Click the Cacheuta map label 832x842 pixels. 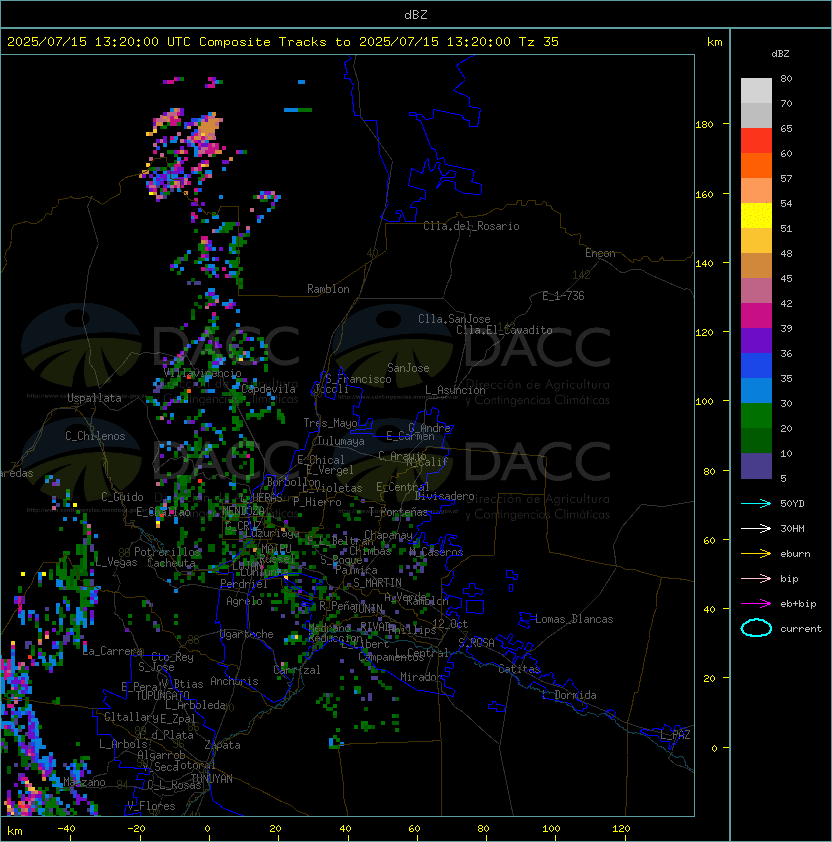click(x=171, y=563)
